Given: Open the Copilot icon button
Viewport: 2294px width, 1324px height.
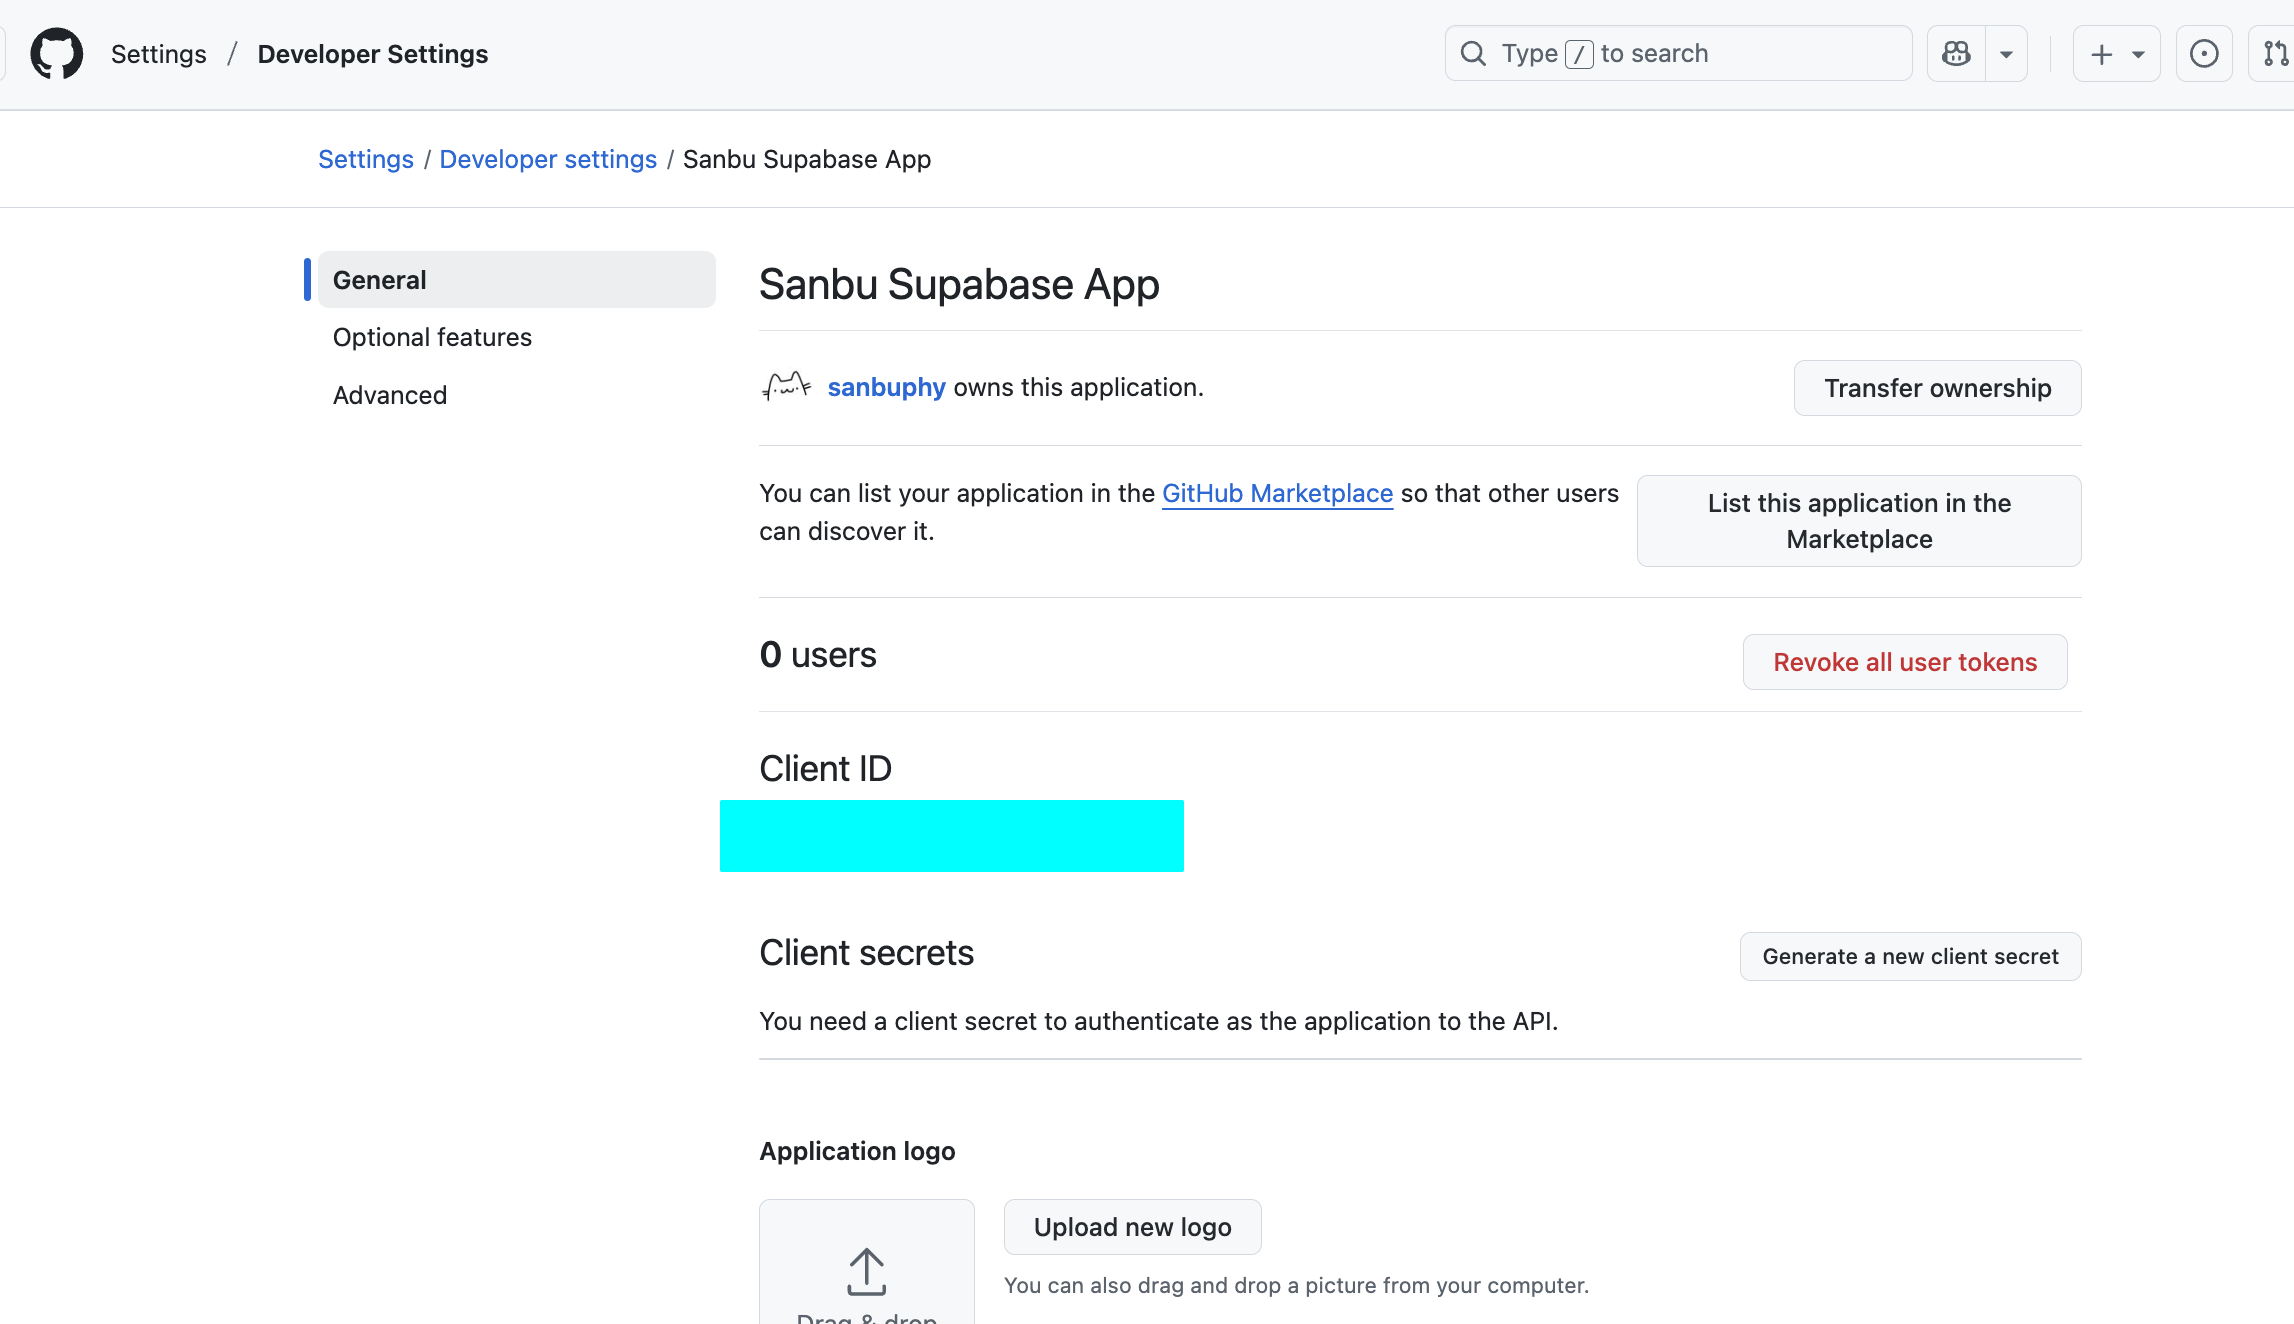Looking at the screenshot, I should [1956, 54].
